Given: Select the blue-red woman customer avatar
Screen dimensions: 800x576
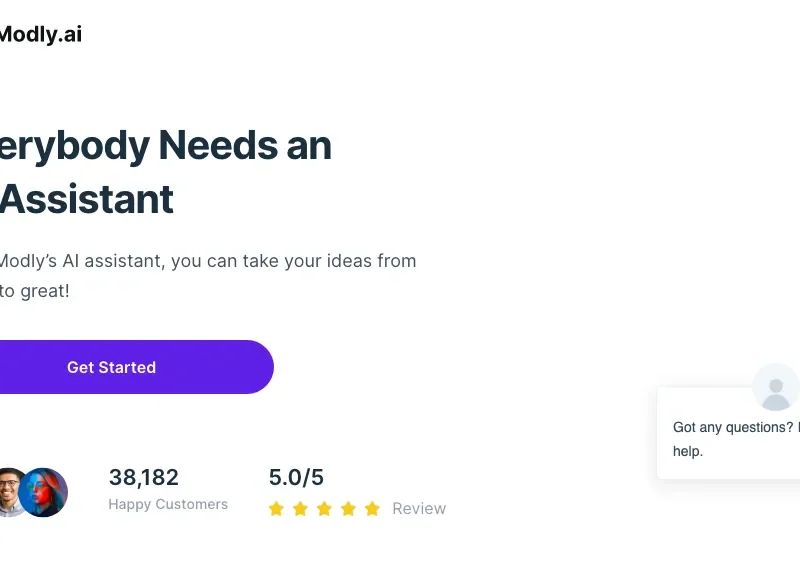Looking at the screenshot, I should pyautogui.click(x=43, y=492).
